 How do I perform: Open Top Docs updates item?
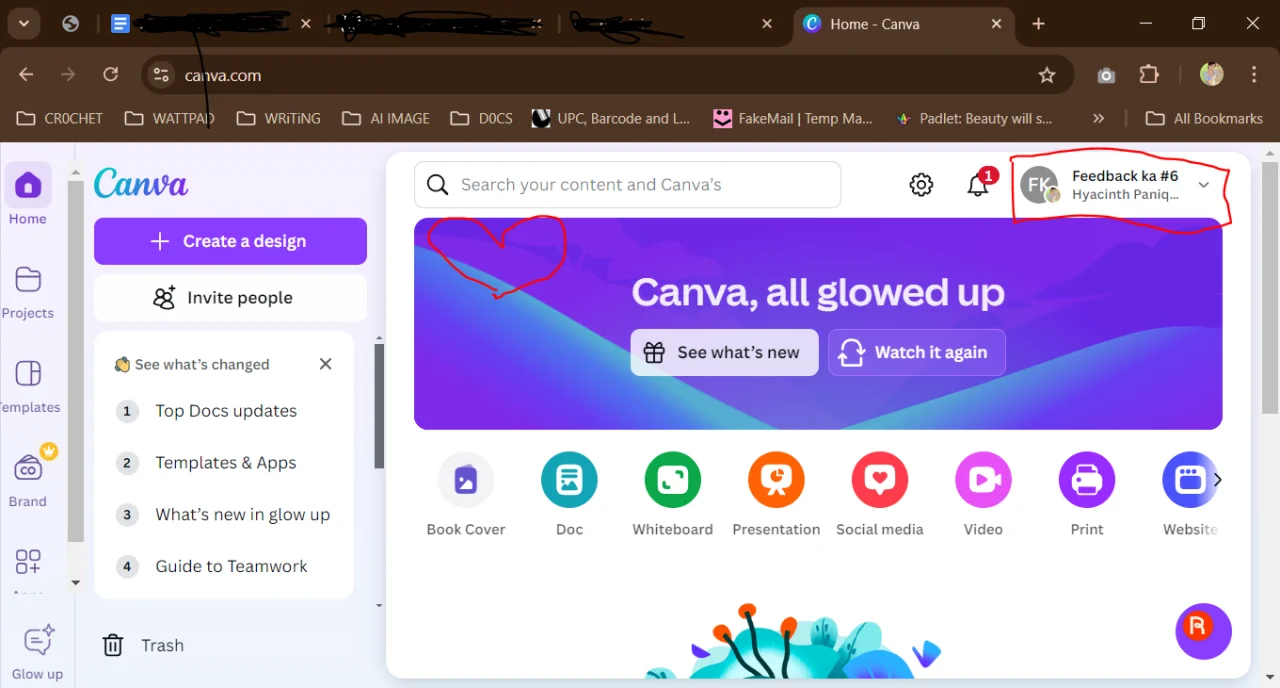[224, 411]
